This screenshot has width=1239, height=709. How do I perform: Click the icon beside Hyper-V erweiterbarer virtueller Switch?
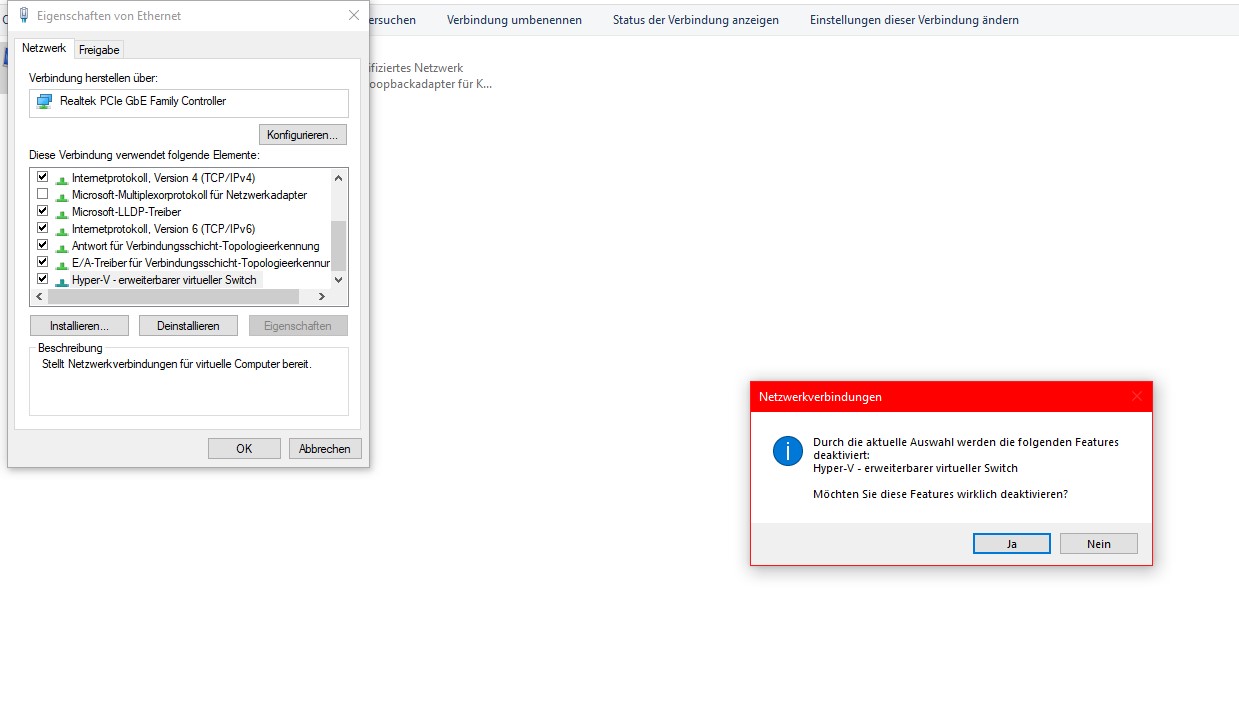(62, 281)
